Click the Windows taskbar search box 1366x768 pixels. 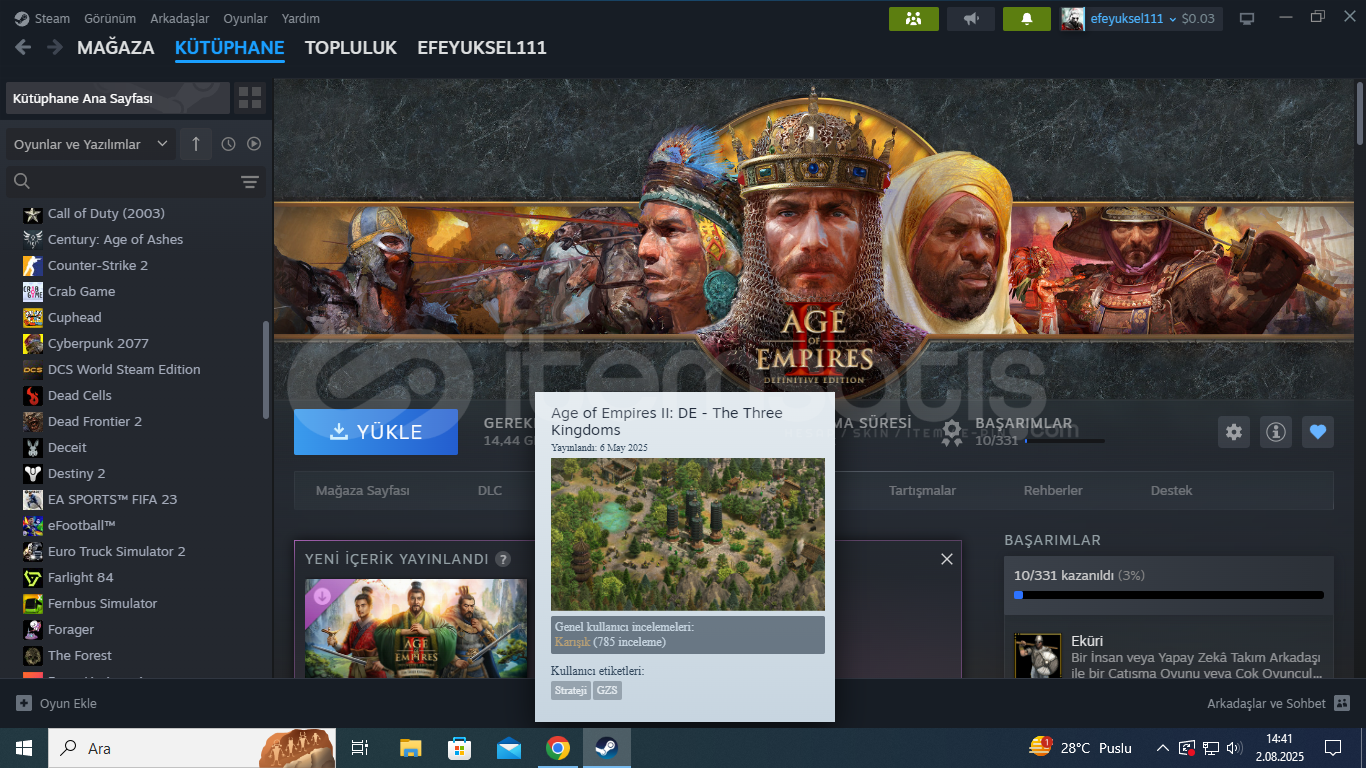[192, 748]
